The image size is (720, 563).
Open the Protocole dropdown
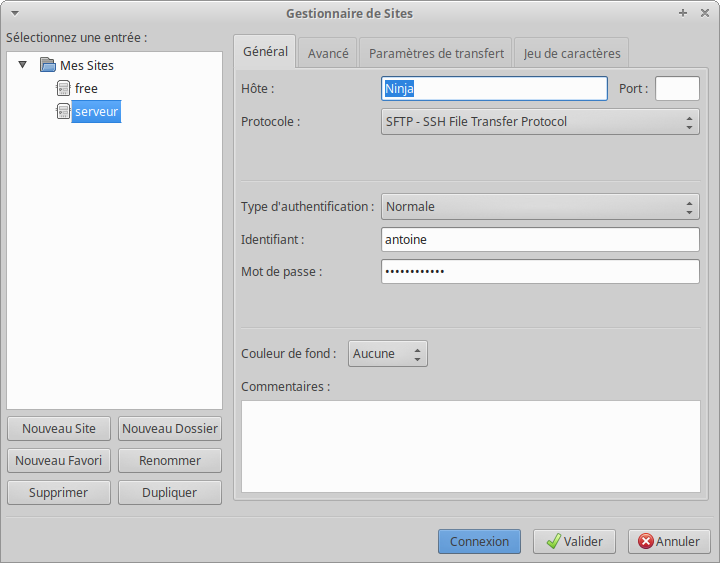coord(540,122)
